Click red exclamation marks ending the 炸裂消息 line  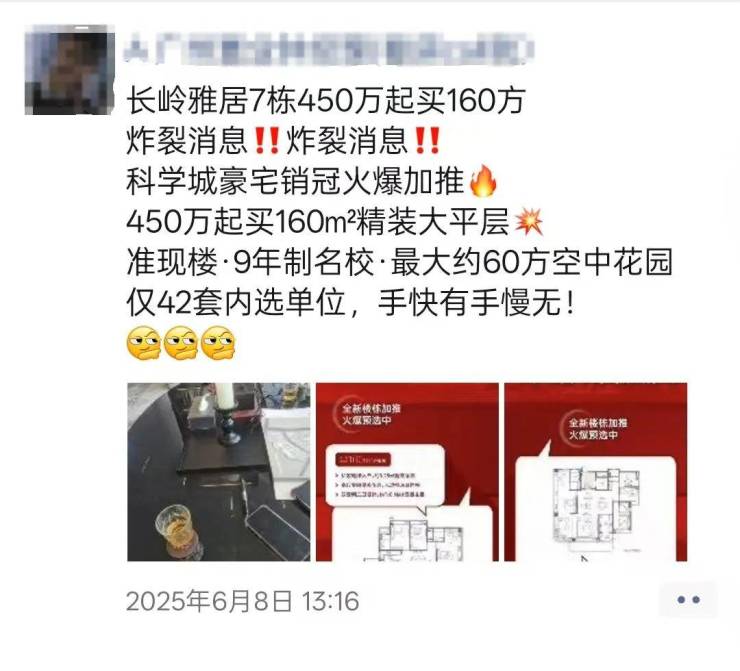click(427, 141)
